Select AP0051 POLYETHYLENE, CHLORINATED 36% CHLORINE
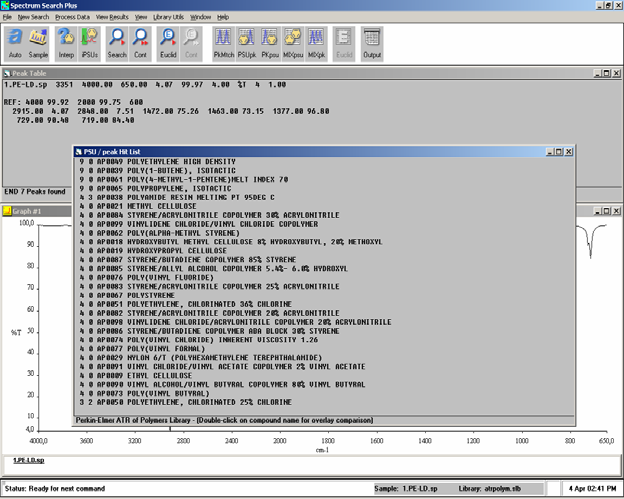This screenshot has width=624, height=499. pyautogui.click(x=185, y=304)
